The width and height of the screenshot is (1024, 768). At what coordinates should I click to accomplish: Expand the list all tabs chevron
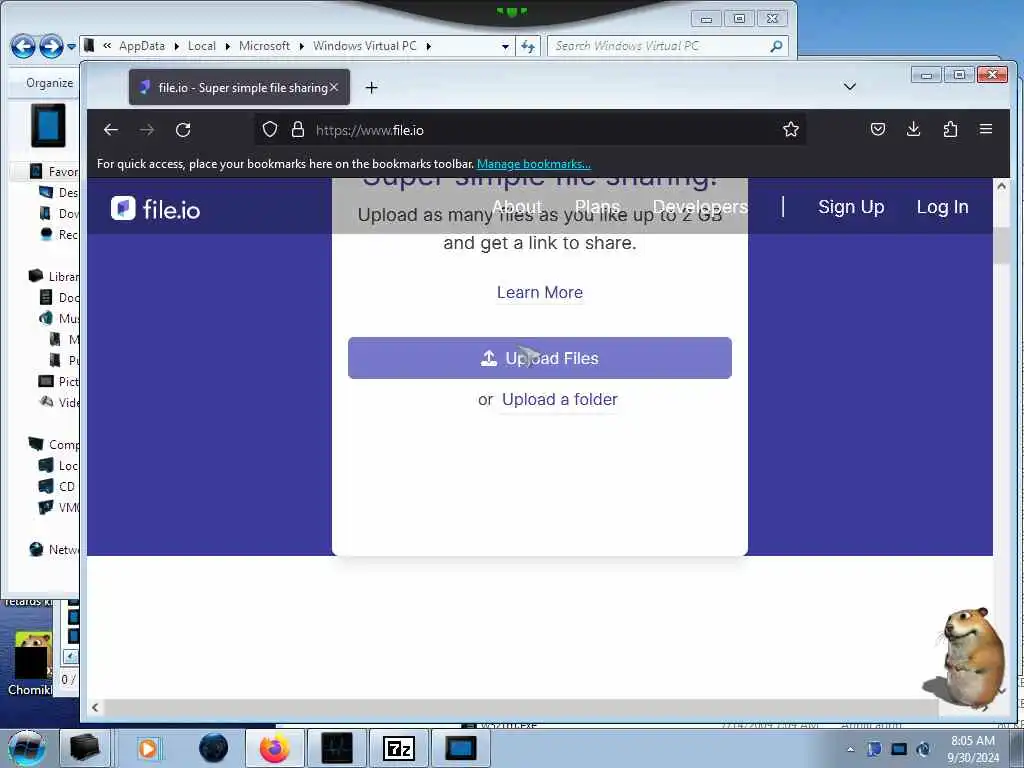(850, 87)
